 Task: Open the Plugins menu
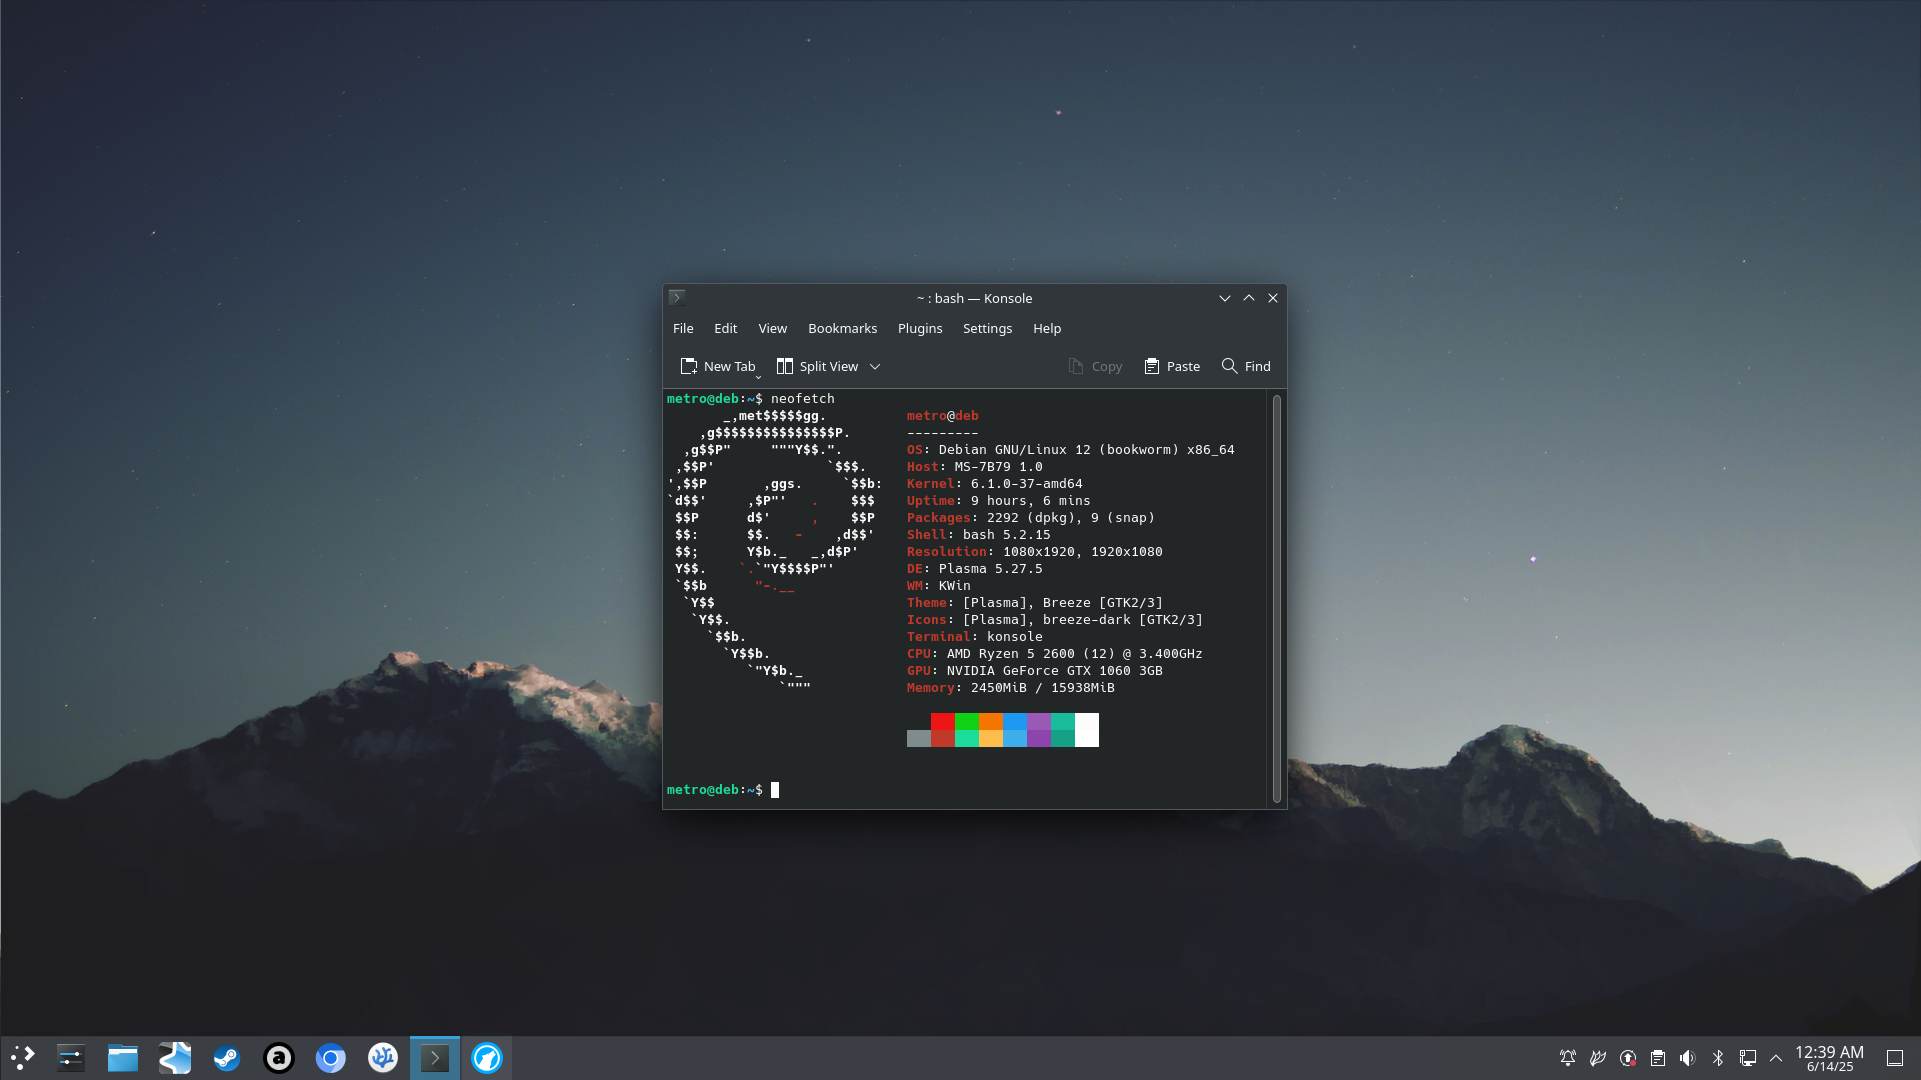pos(919,328)
